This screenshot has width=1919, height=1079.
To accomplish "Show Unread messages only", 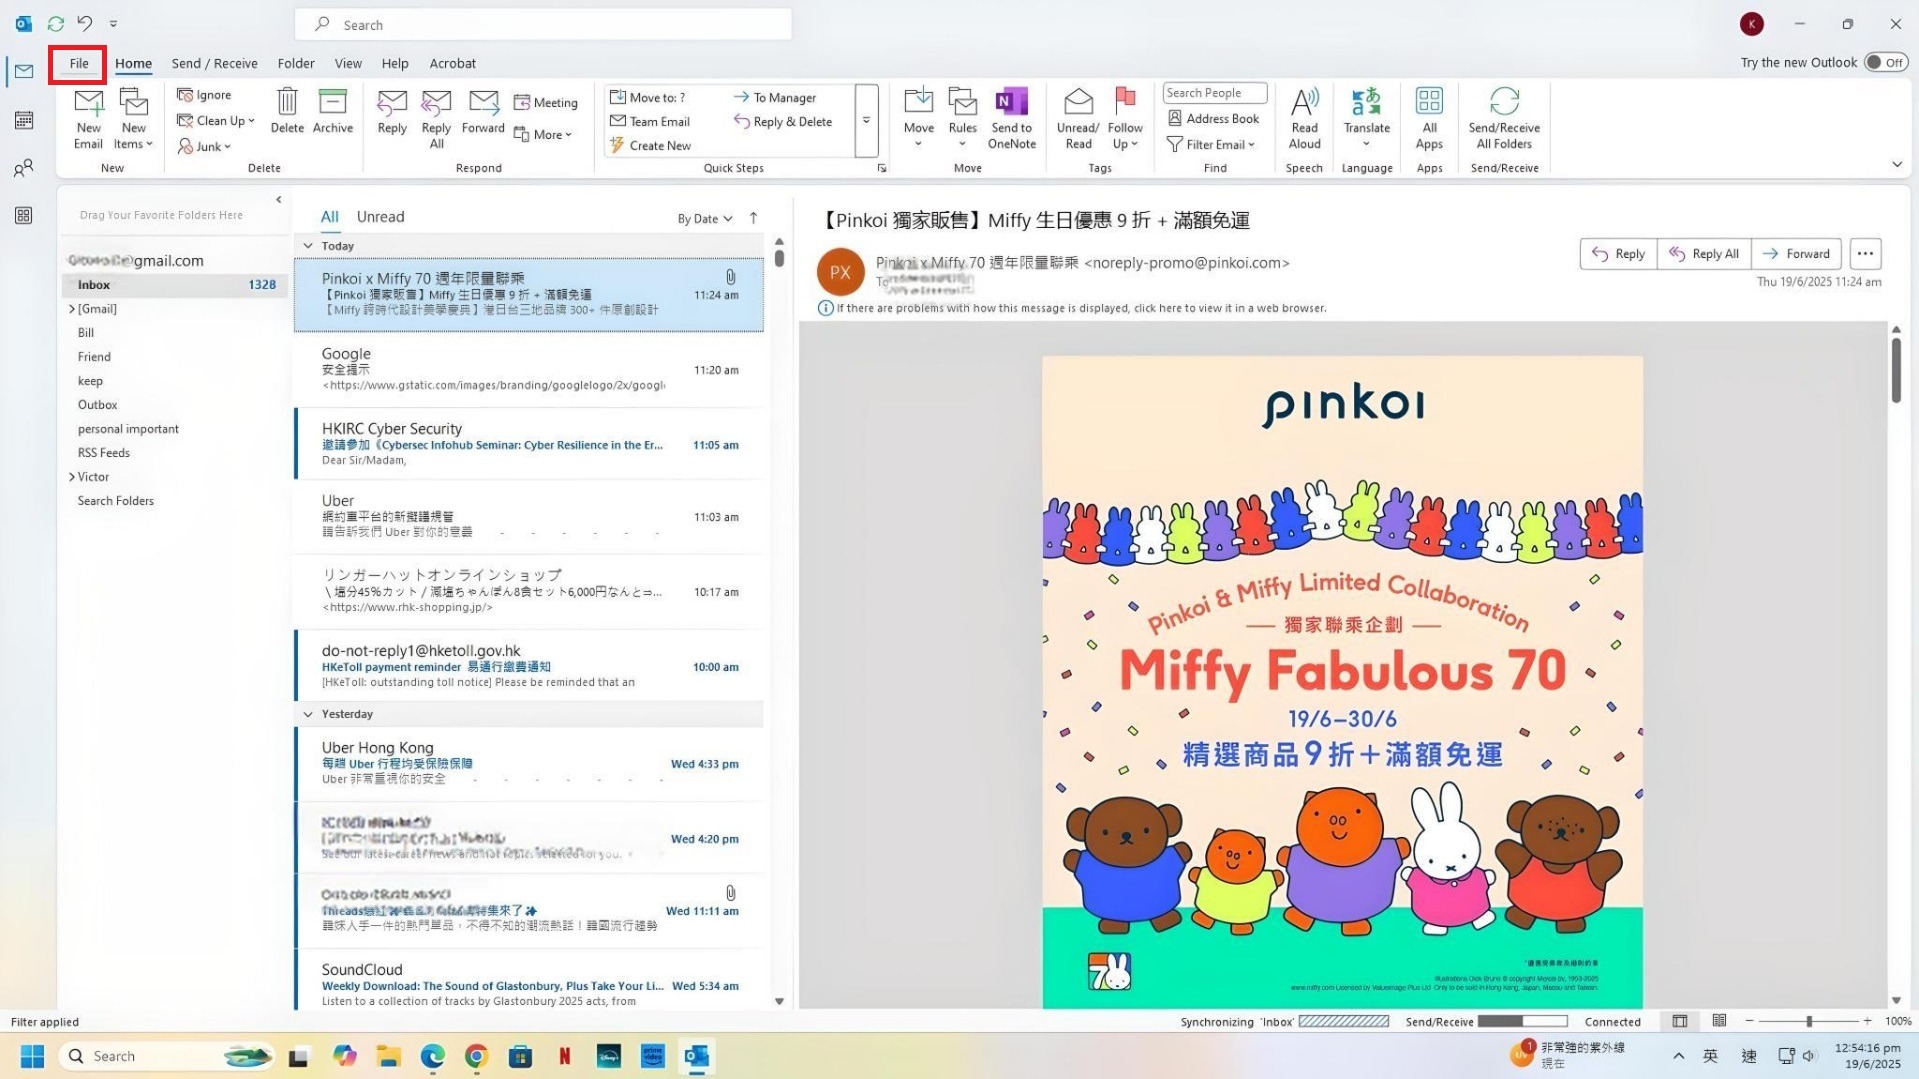I will coord(380,217).
